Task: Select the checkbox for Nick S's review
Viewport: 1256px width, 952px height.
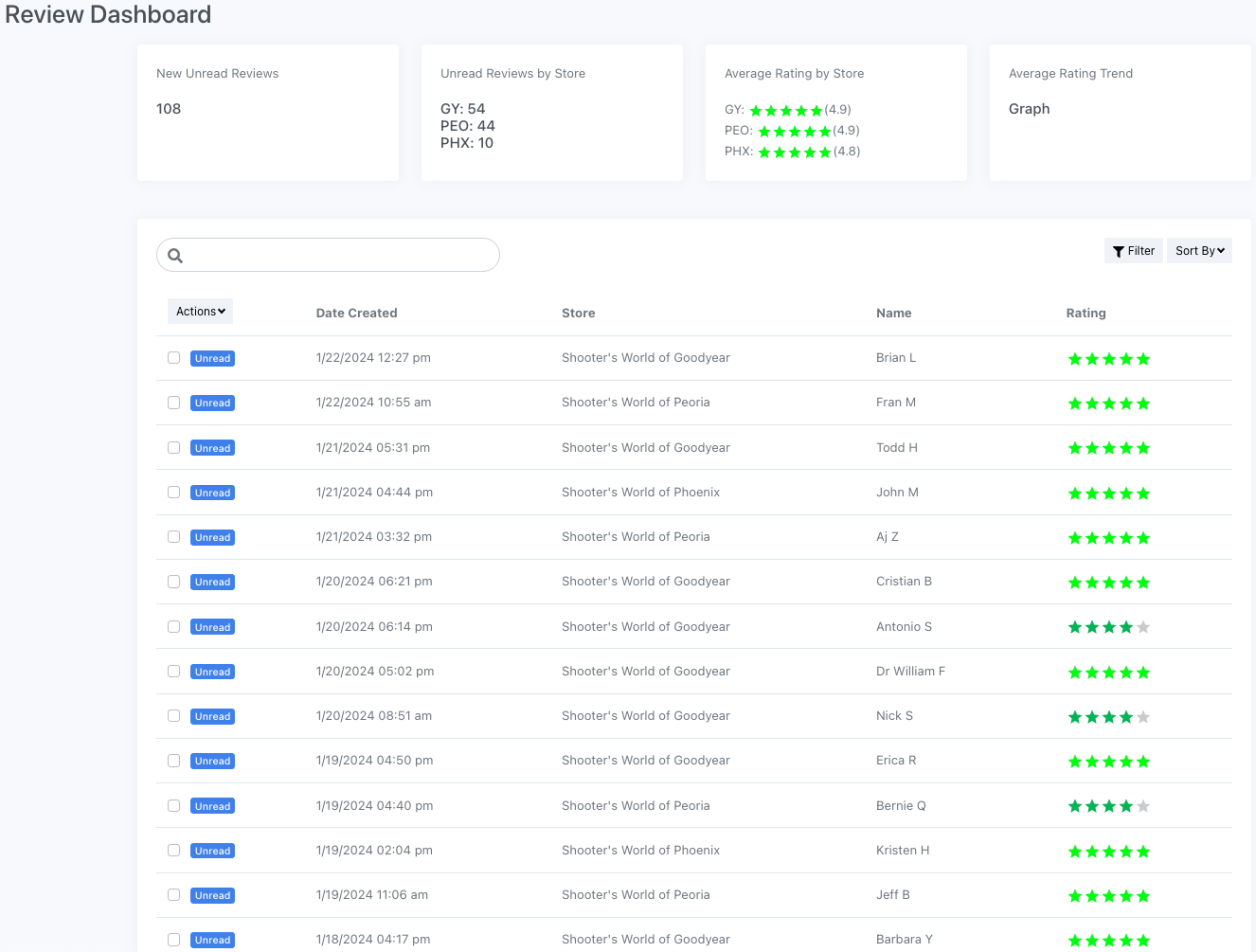Action: [x=174, y=715]
